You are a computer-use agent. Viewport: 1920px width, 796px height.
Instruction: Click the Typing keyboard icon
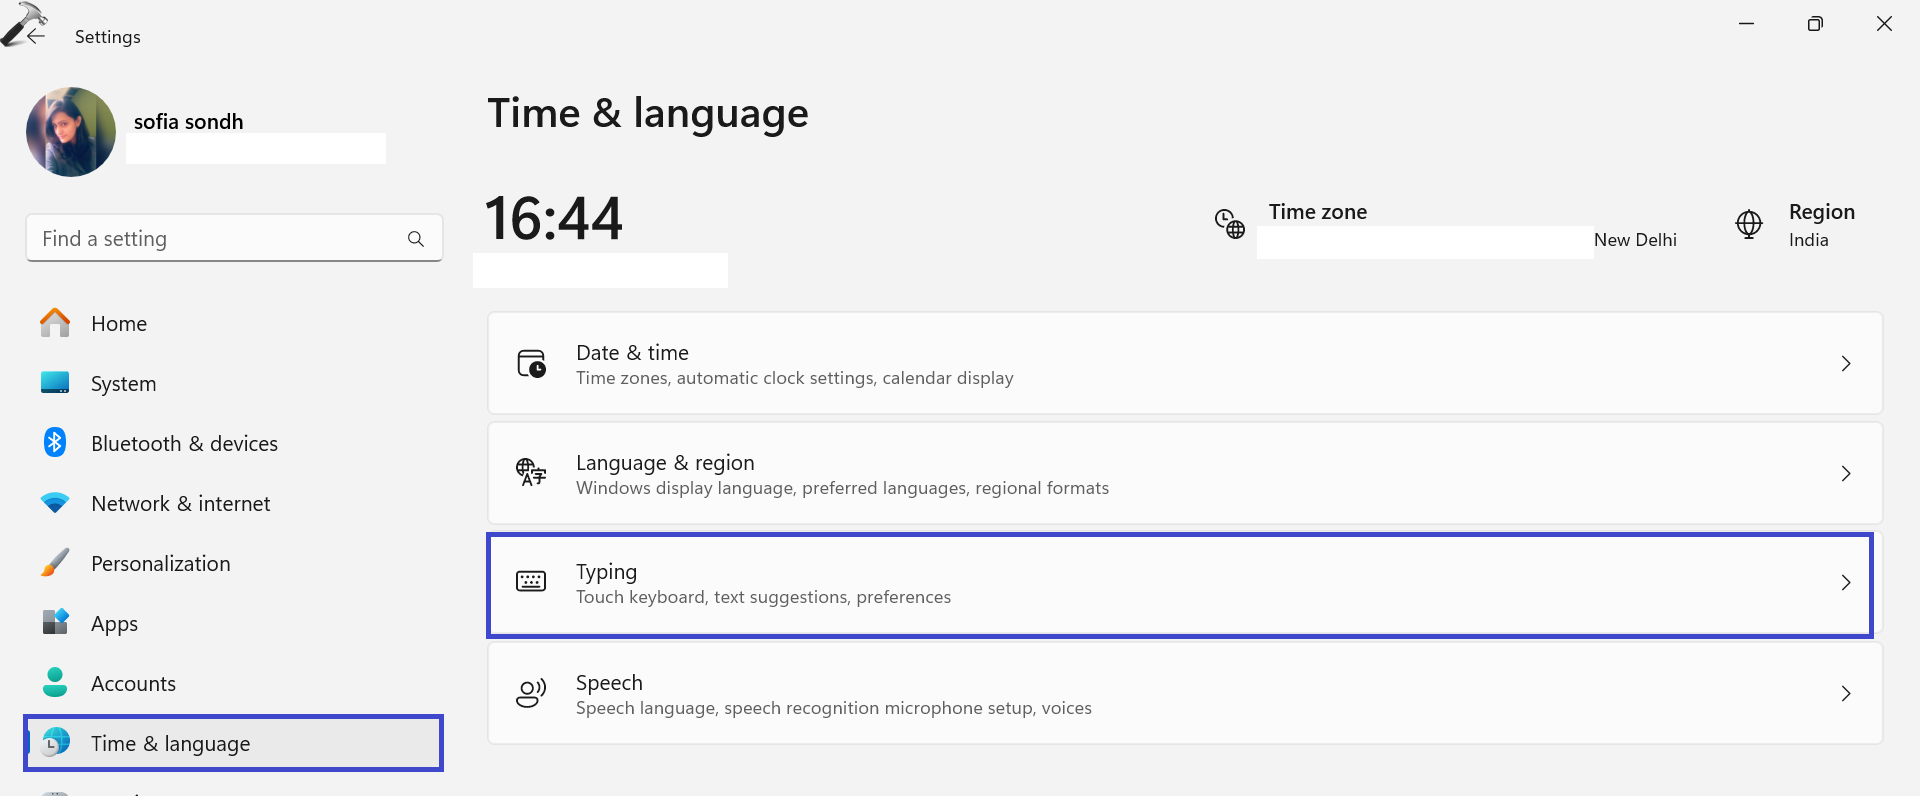click(531, 582)
